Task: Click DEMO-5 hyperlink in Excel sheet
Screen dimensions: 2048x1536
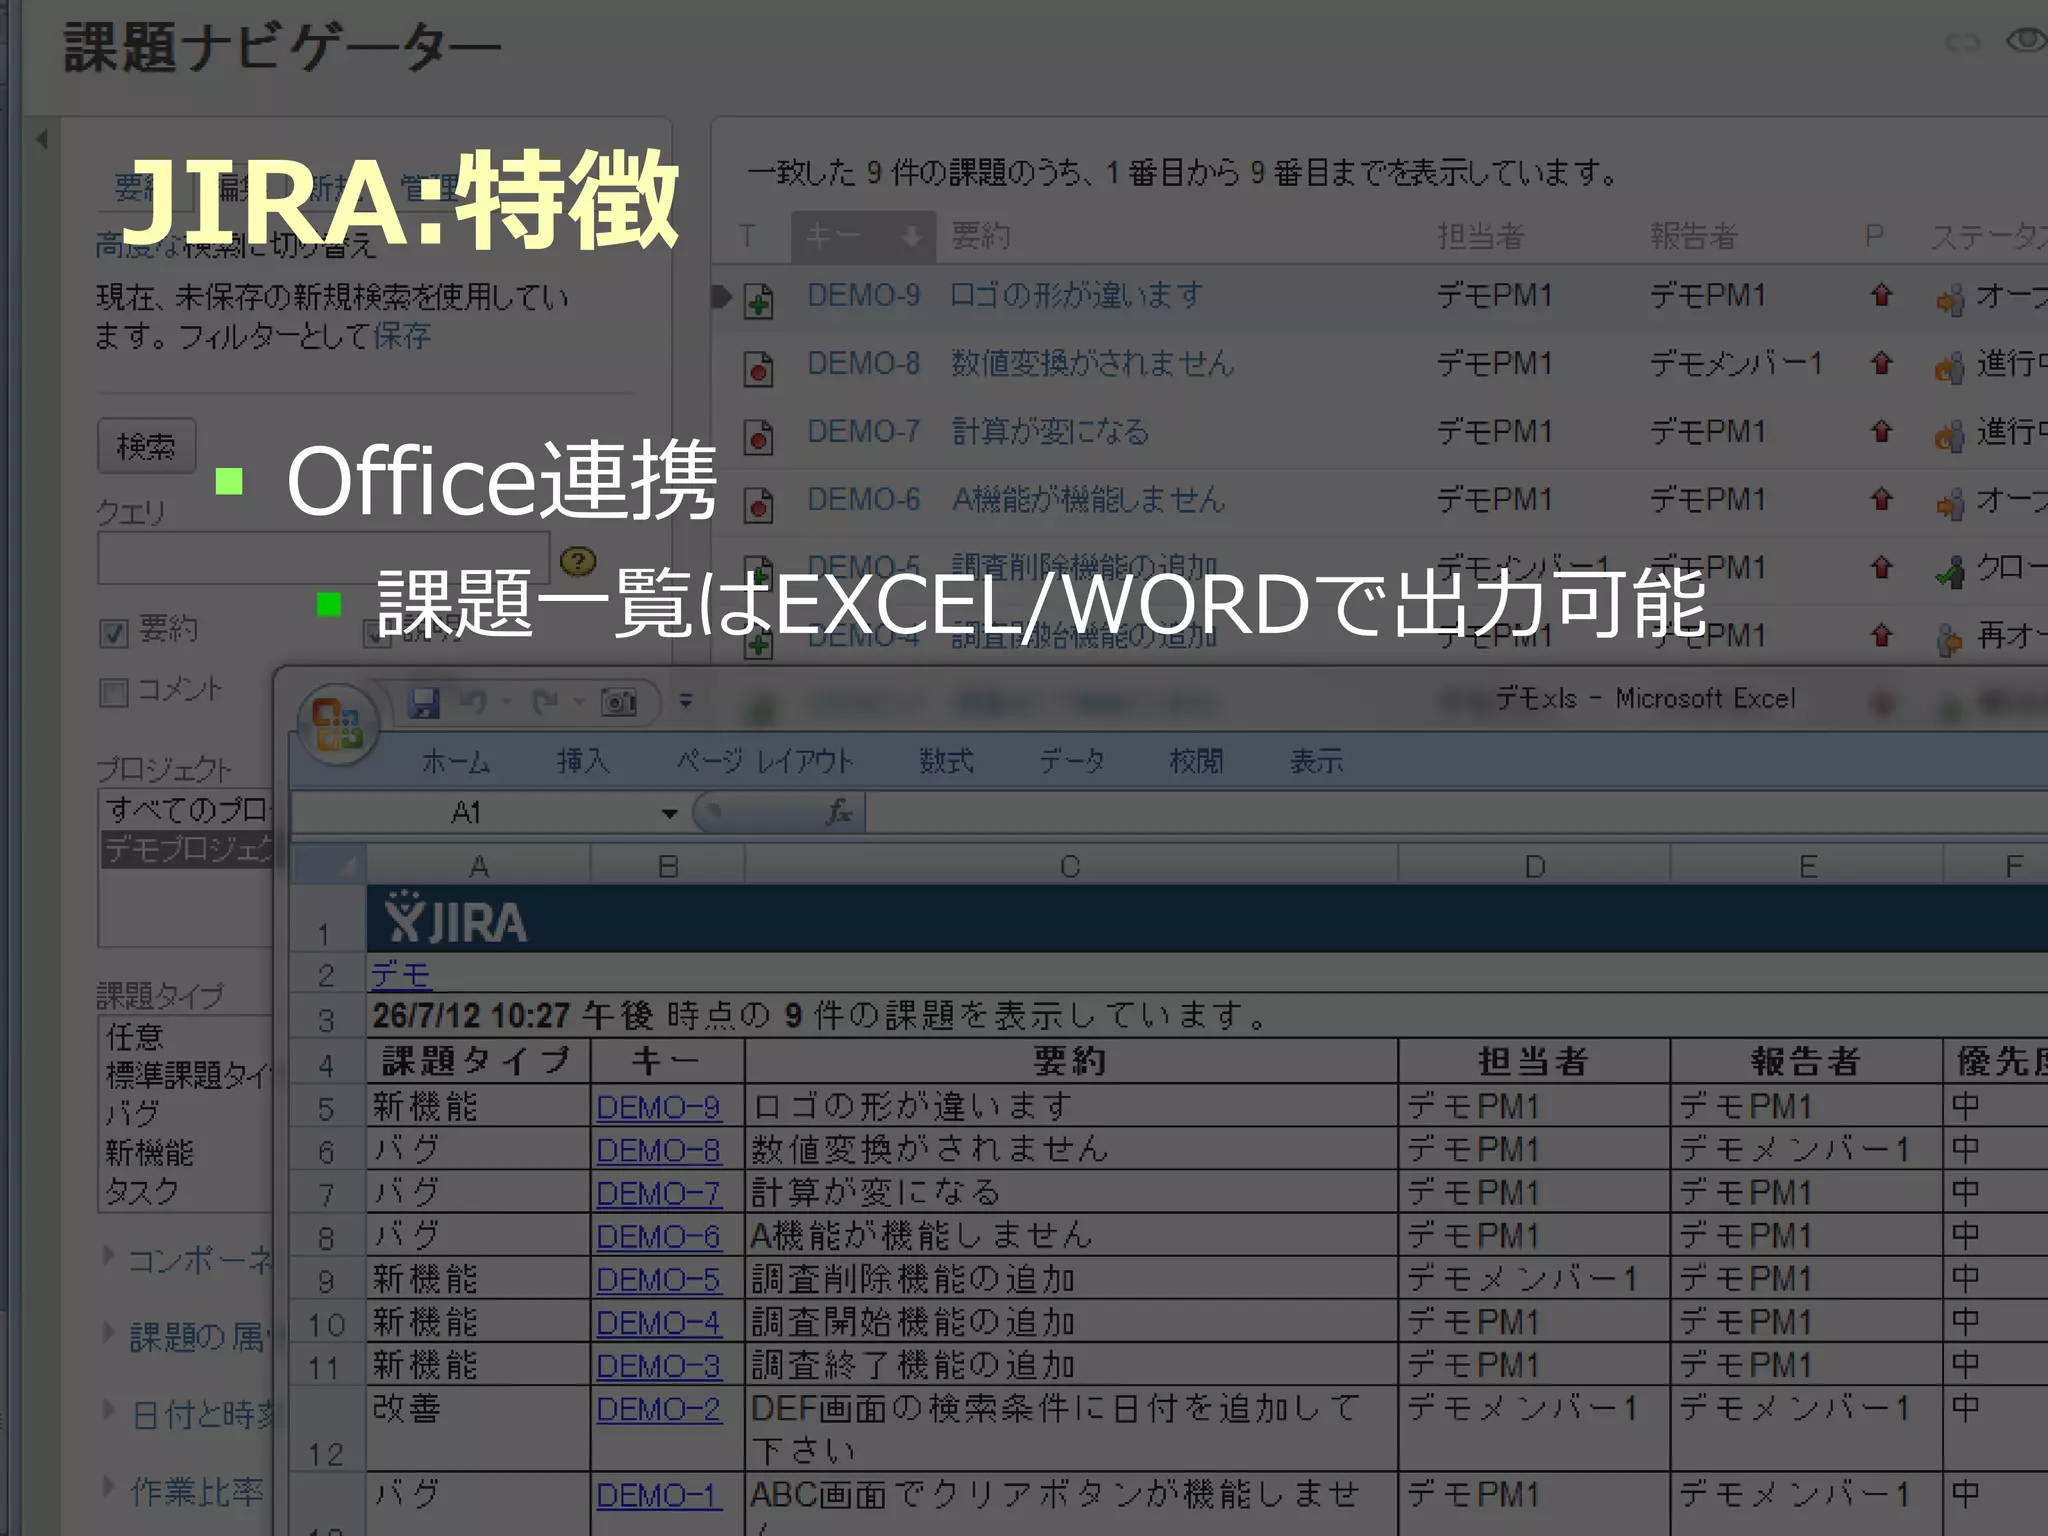Action: (x=658, y=1280)
